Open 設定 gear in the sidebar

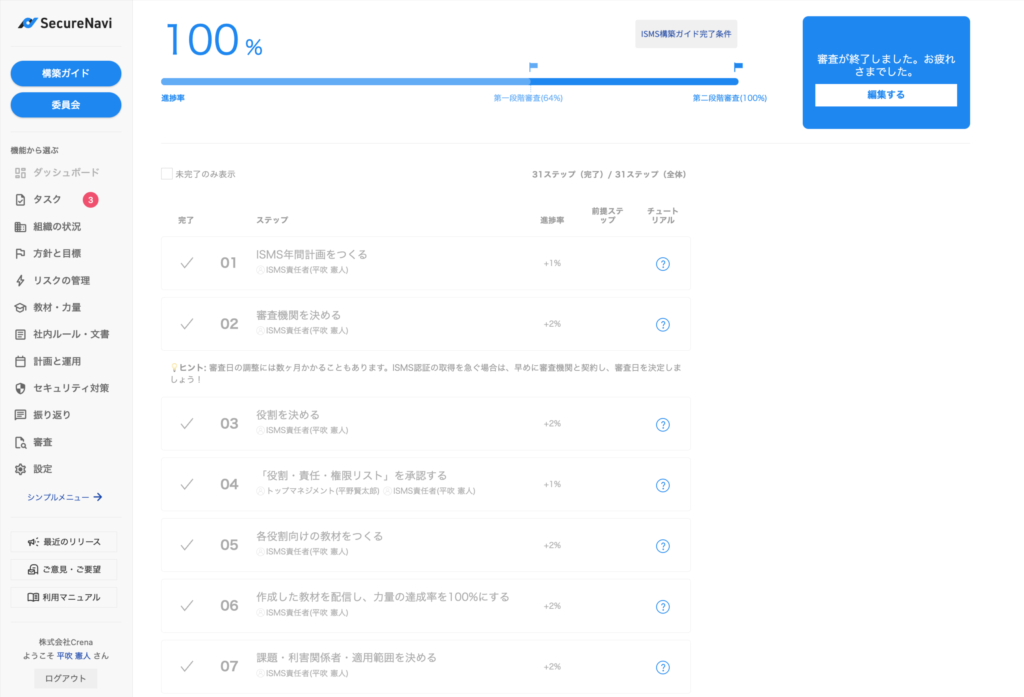click(x=42, y=469)
